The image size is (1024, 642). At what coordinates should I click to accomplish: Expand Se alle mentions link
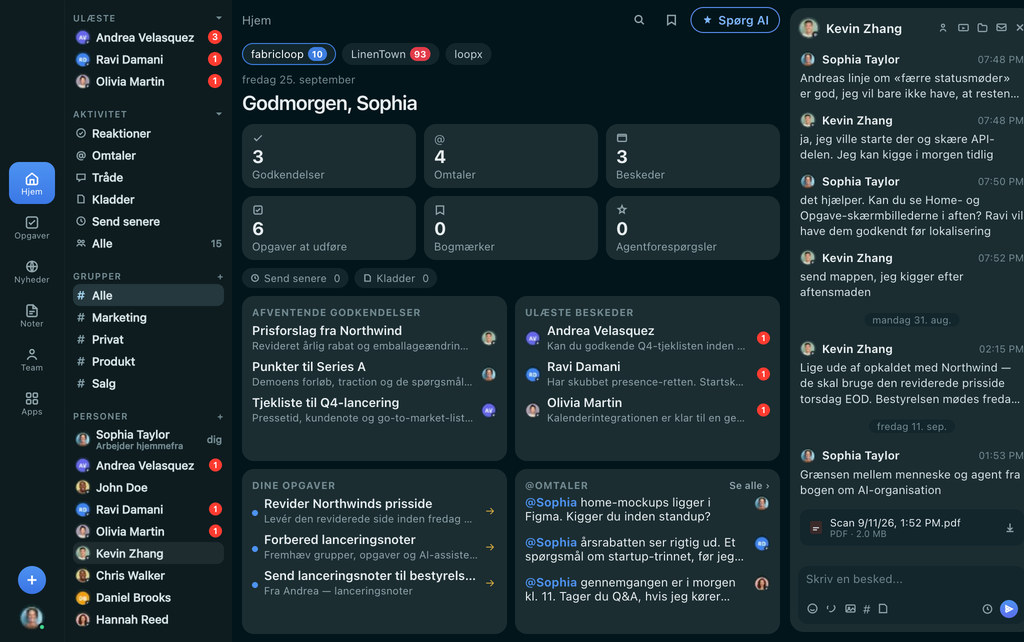coord(749,486)
